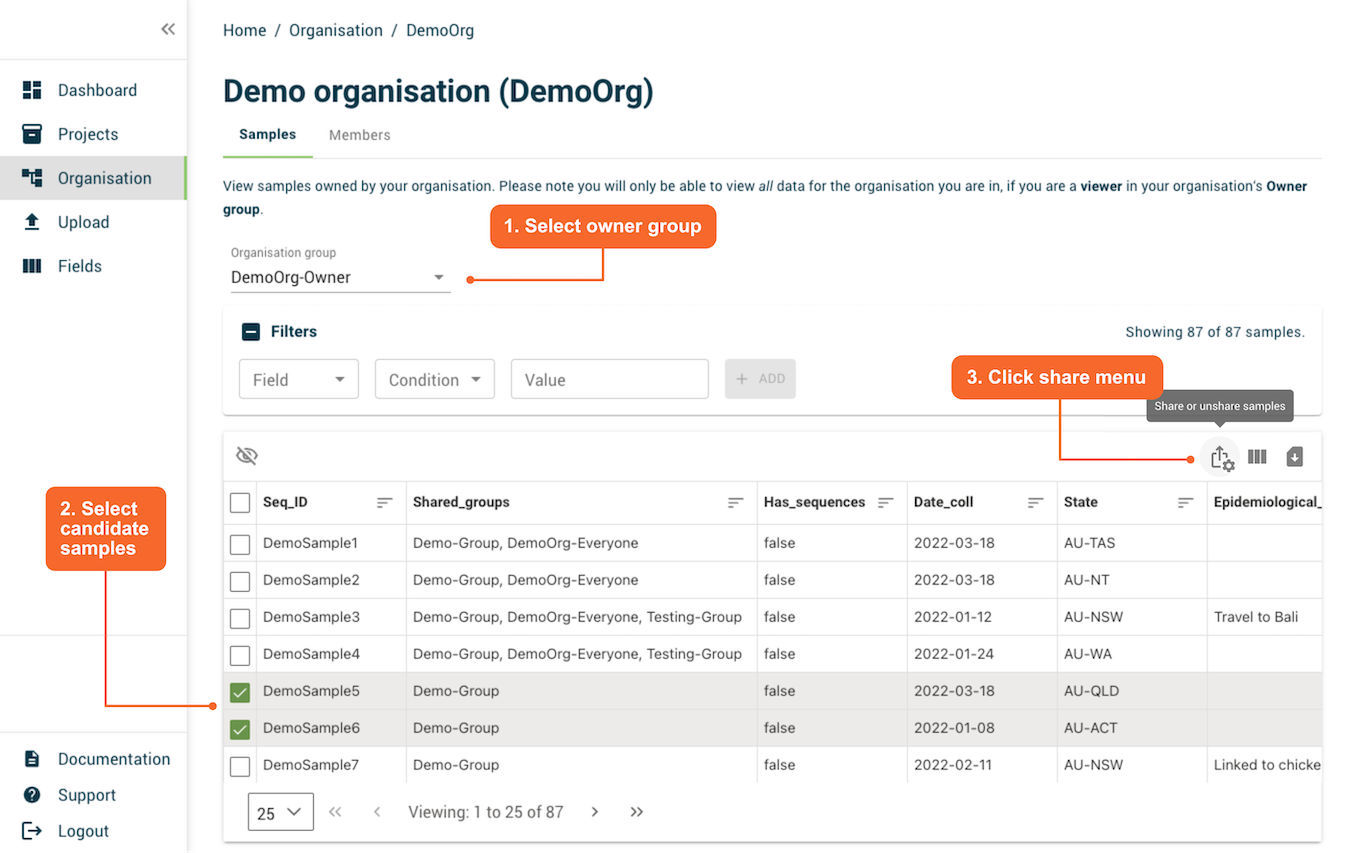Navigate Home via the breadcrumb link

click(244, 30)
